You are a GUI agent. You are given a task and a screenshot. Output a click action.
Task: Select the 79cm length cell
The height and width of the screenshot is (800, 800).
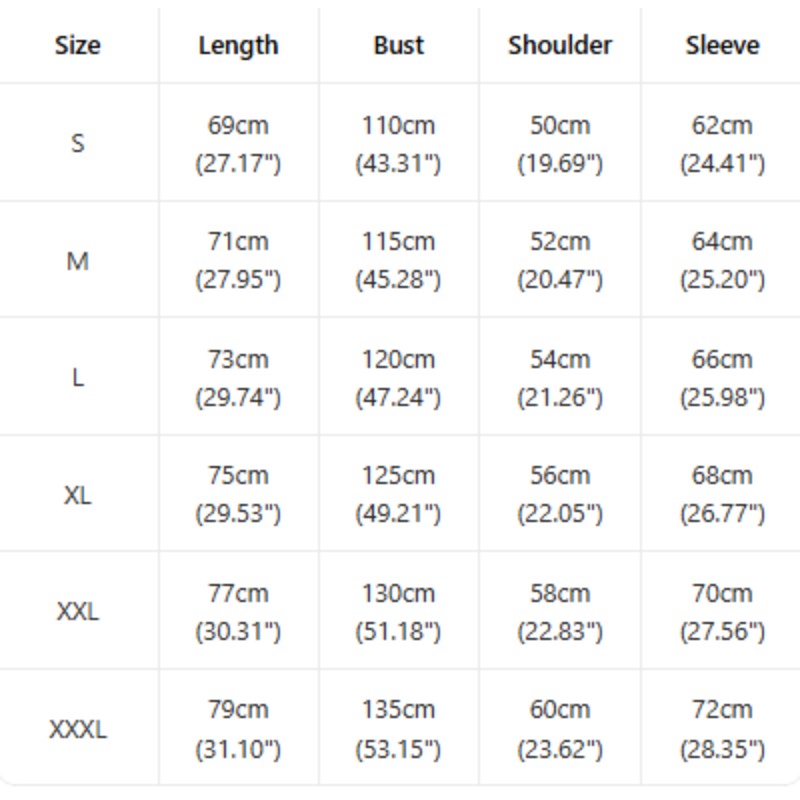point(238,729)
